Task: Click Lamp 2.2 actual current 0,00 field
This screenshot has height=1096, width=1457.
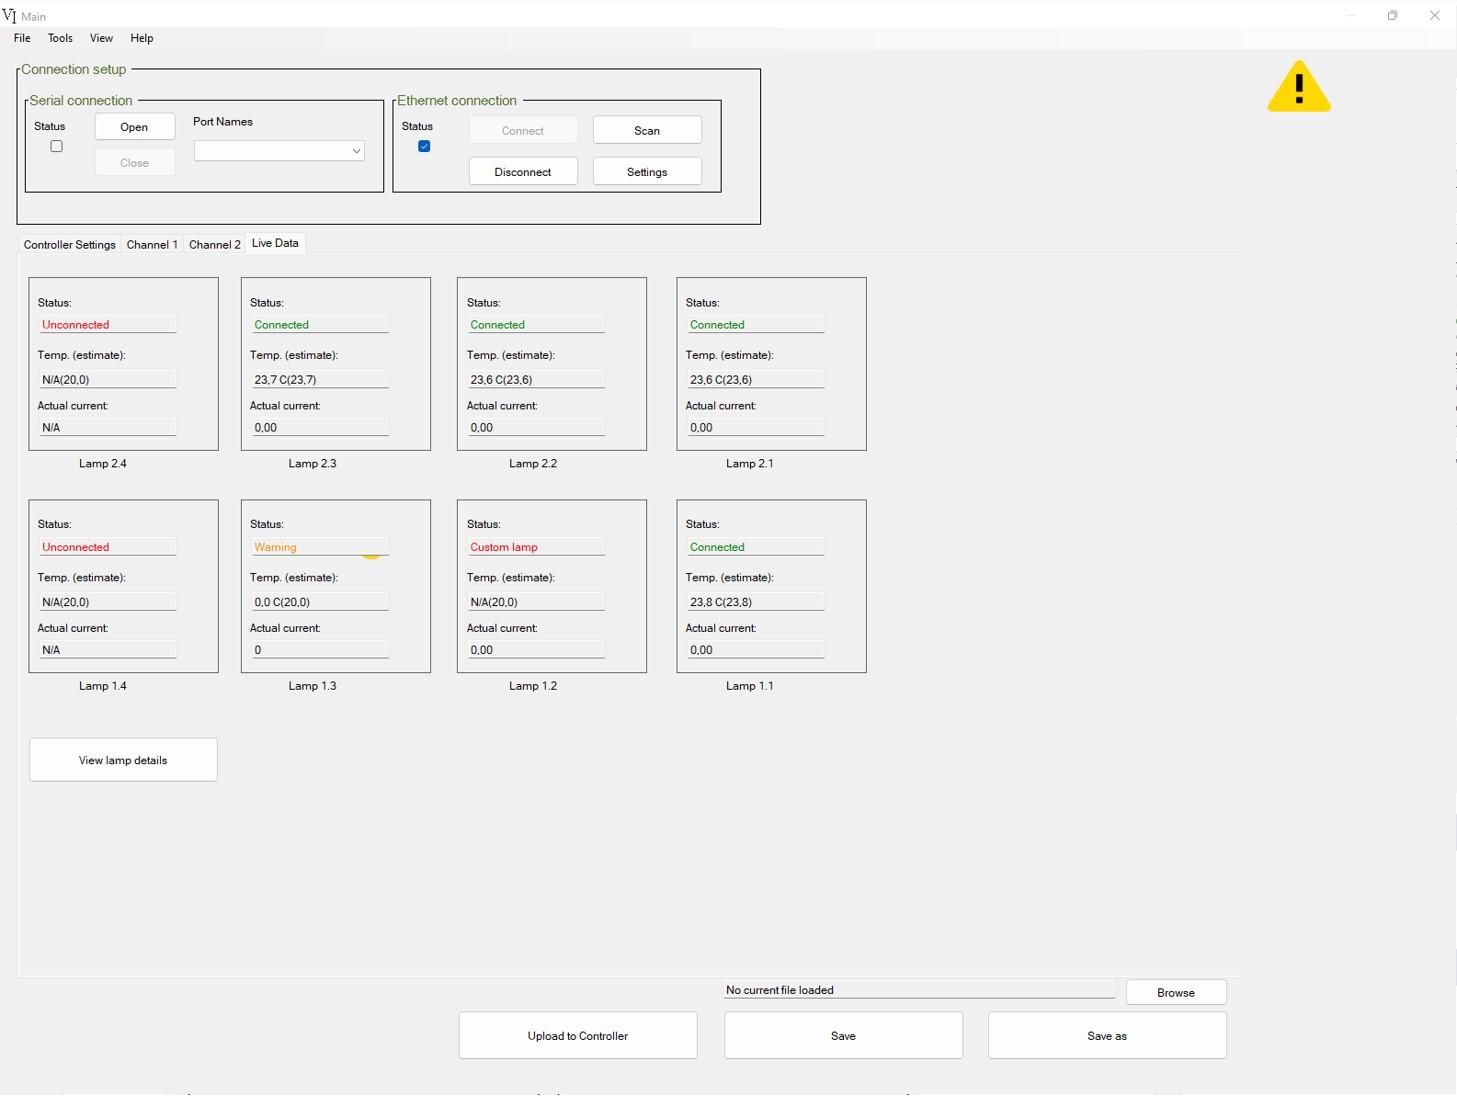Action: [535, 427]
